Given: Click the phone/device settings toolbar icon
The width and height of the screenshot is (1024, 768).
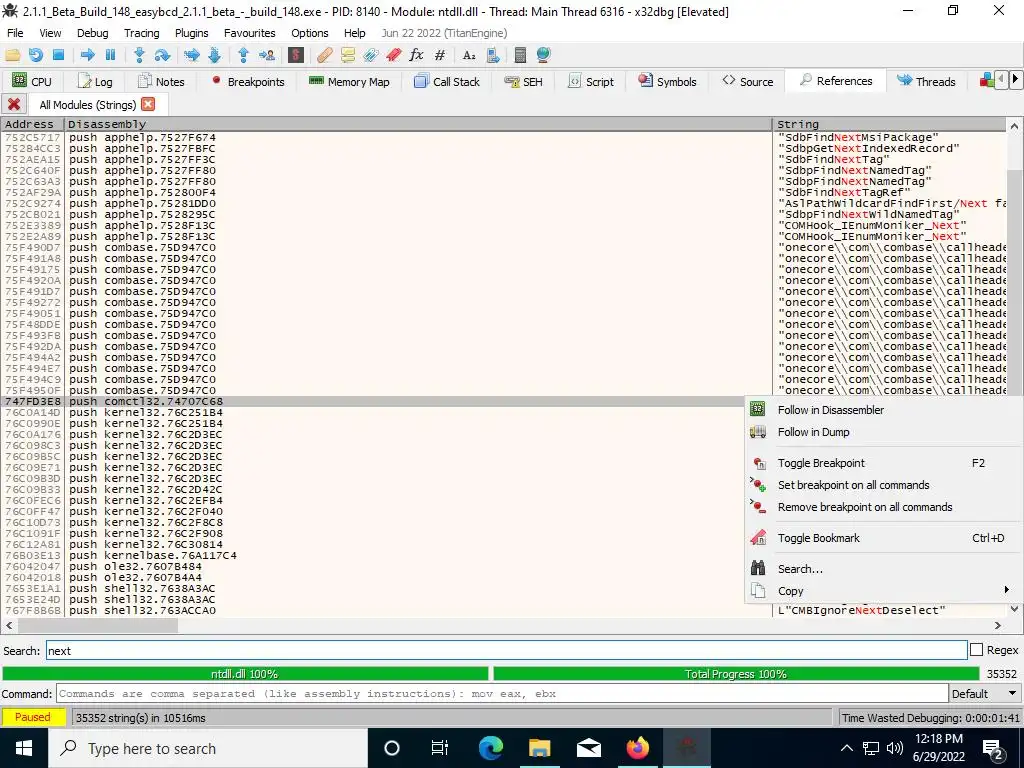Looking at the screenshot, I should 492,56.
